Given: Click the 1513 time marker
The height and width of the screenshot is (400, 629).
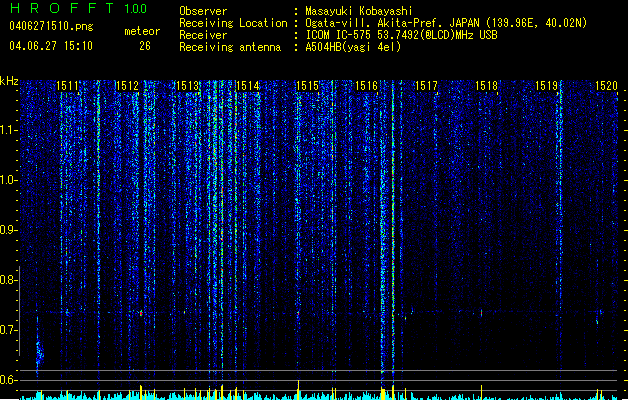Looking at the screenshot, I should [187, 86].
